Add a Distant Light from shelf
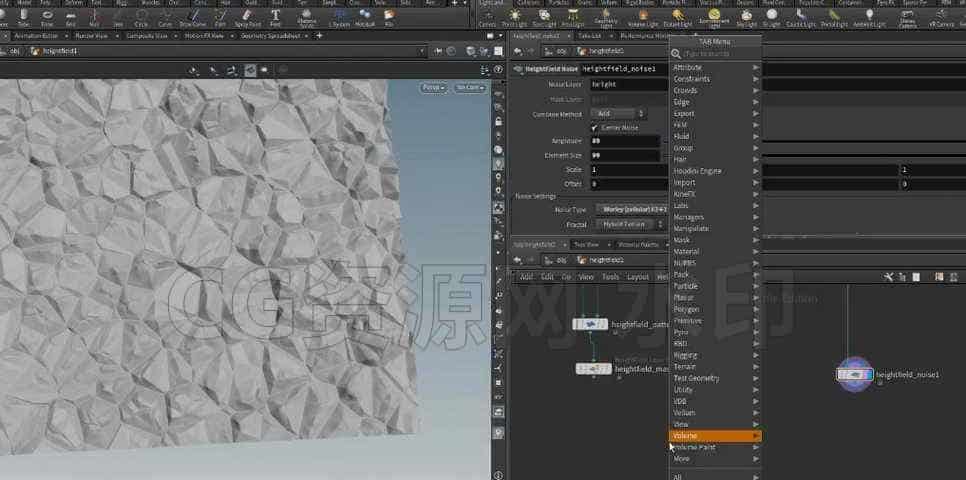Screen dimensions: 966x480 [678, 17]
